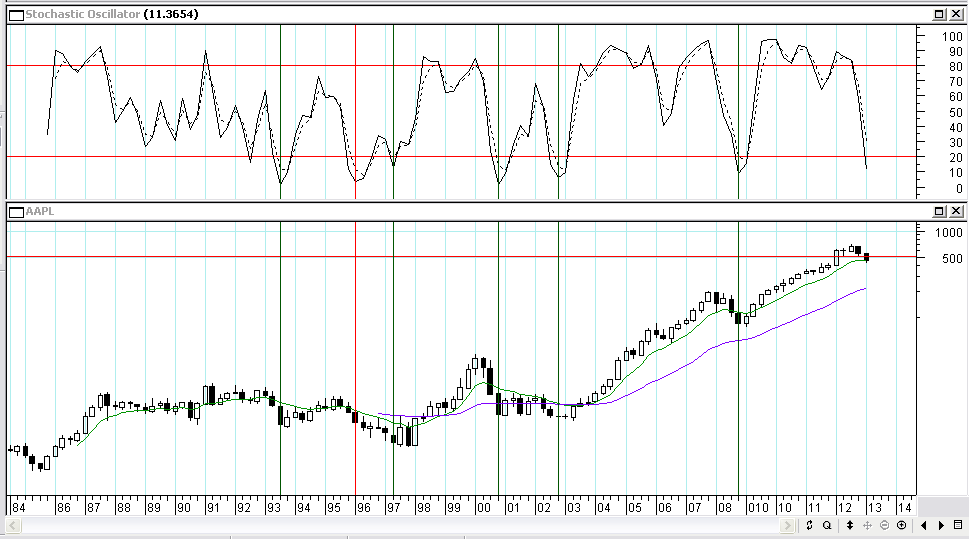This screenshot has width=969, height=539.
Task: Click the '13' year label on time axis
Action: 874,508
